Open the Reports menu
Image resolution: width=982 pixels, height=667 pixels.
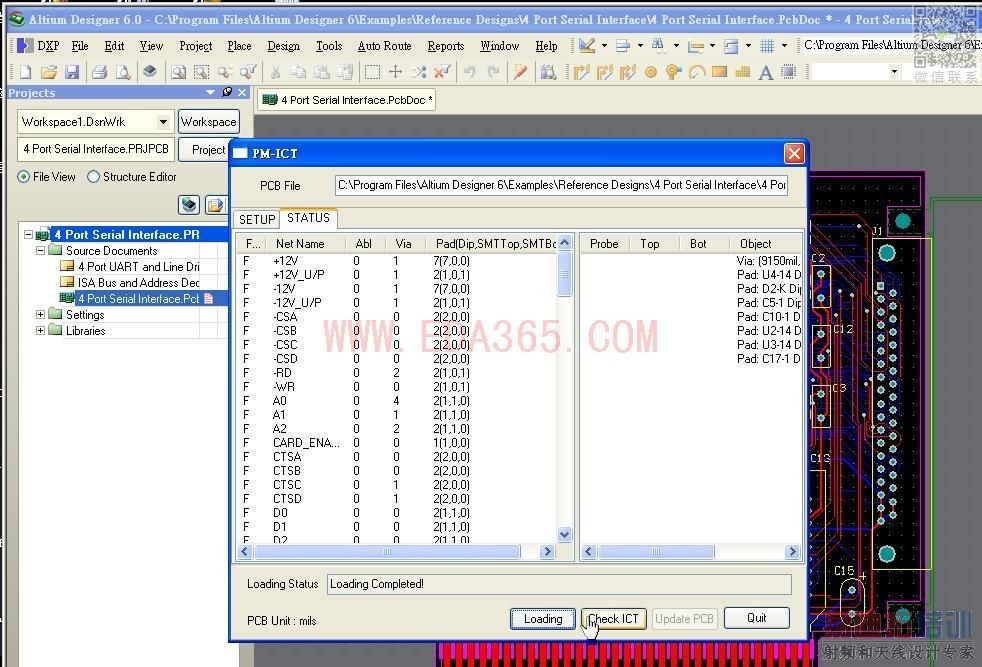[x=445, y=46]
